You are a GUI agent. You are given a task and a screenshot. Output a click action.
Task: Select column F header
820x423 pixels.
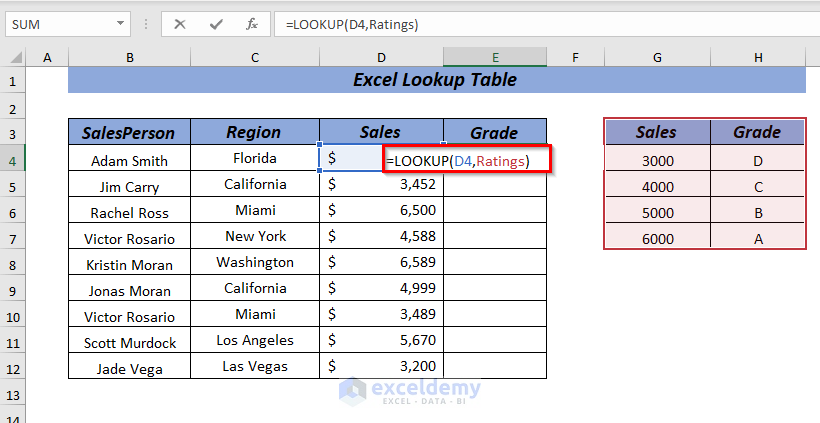[x=575, y=58]
